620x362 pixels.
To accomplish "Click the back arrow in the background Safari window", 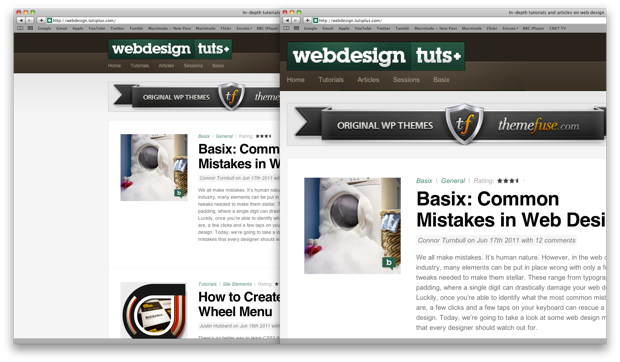I will click(x=21, y=21).
